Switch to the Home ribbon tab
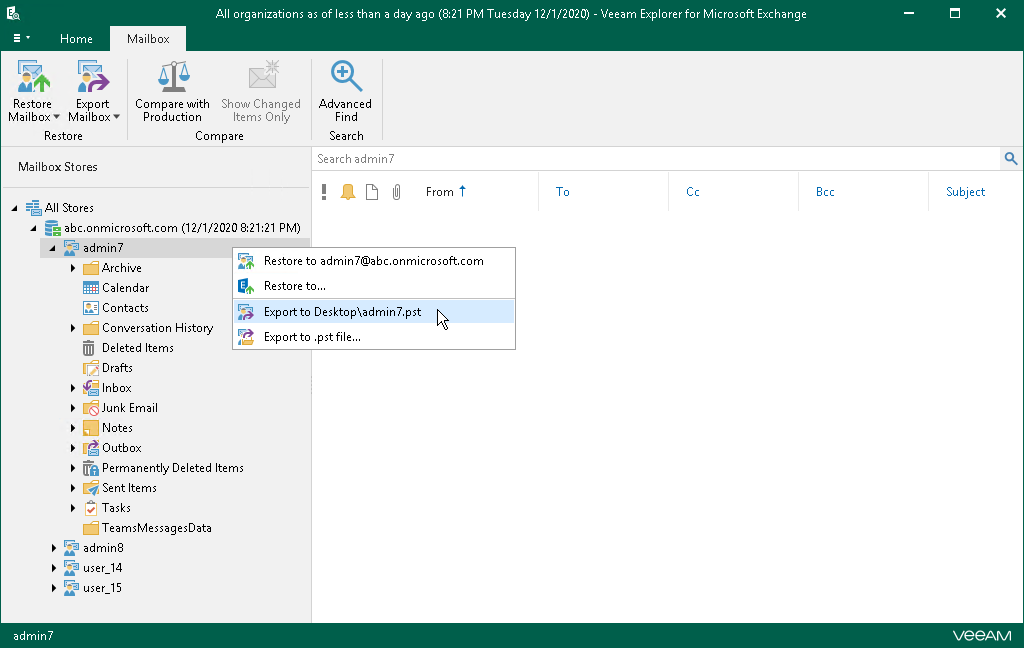The height and width of the screenshot is (648, 1024). coord(76,39)
